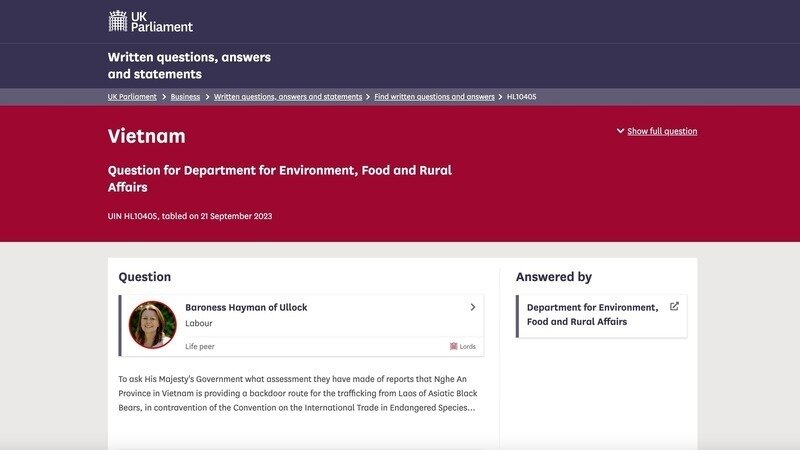Click the HL10405 breadcrumb item
Image resolution: width=800 pixels, height=450 pixels.
pyautogui.click(x=521, y=97)
